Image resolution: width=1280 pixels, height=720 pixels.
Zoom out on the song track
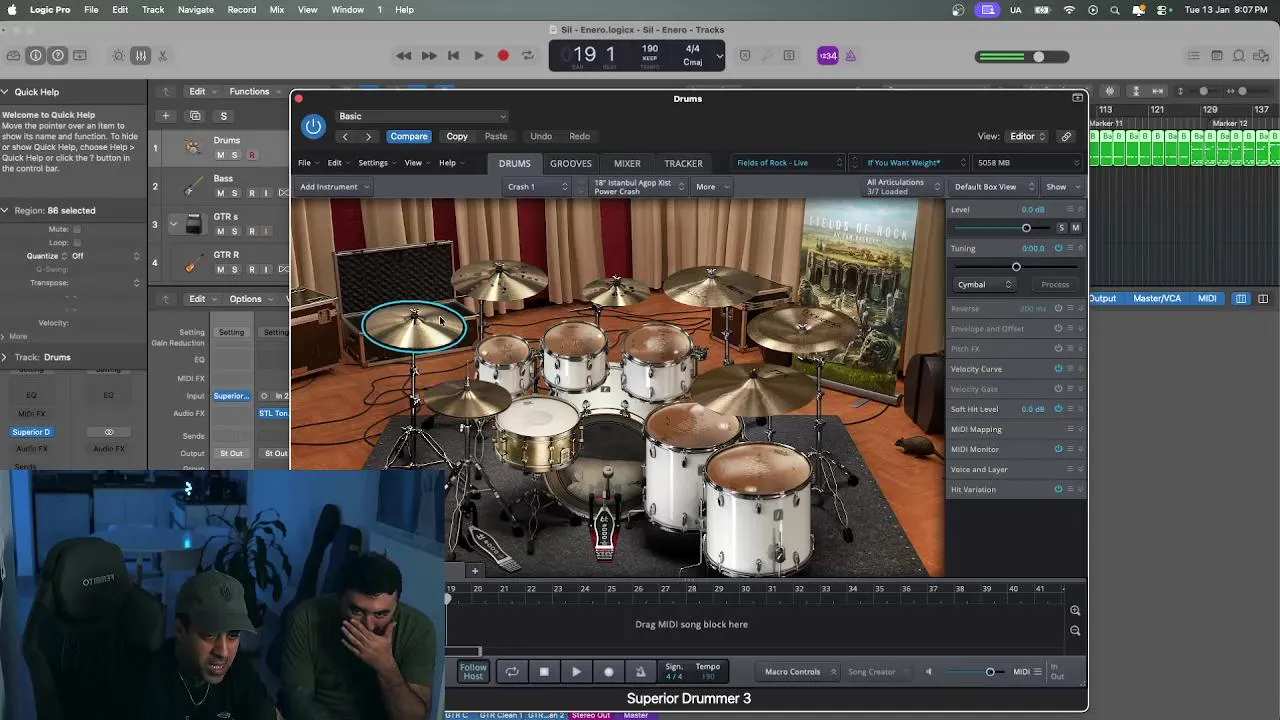[x=1075, y=631]
